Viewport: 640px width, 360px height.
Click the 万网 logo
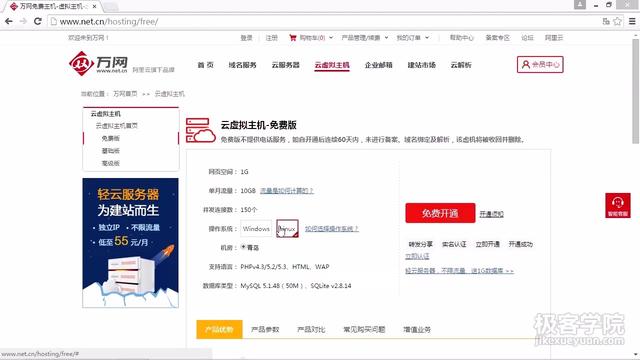click(98, 63)
